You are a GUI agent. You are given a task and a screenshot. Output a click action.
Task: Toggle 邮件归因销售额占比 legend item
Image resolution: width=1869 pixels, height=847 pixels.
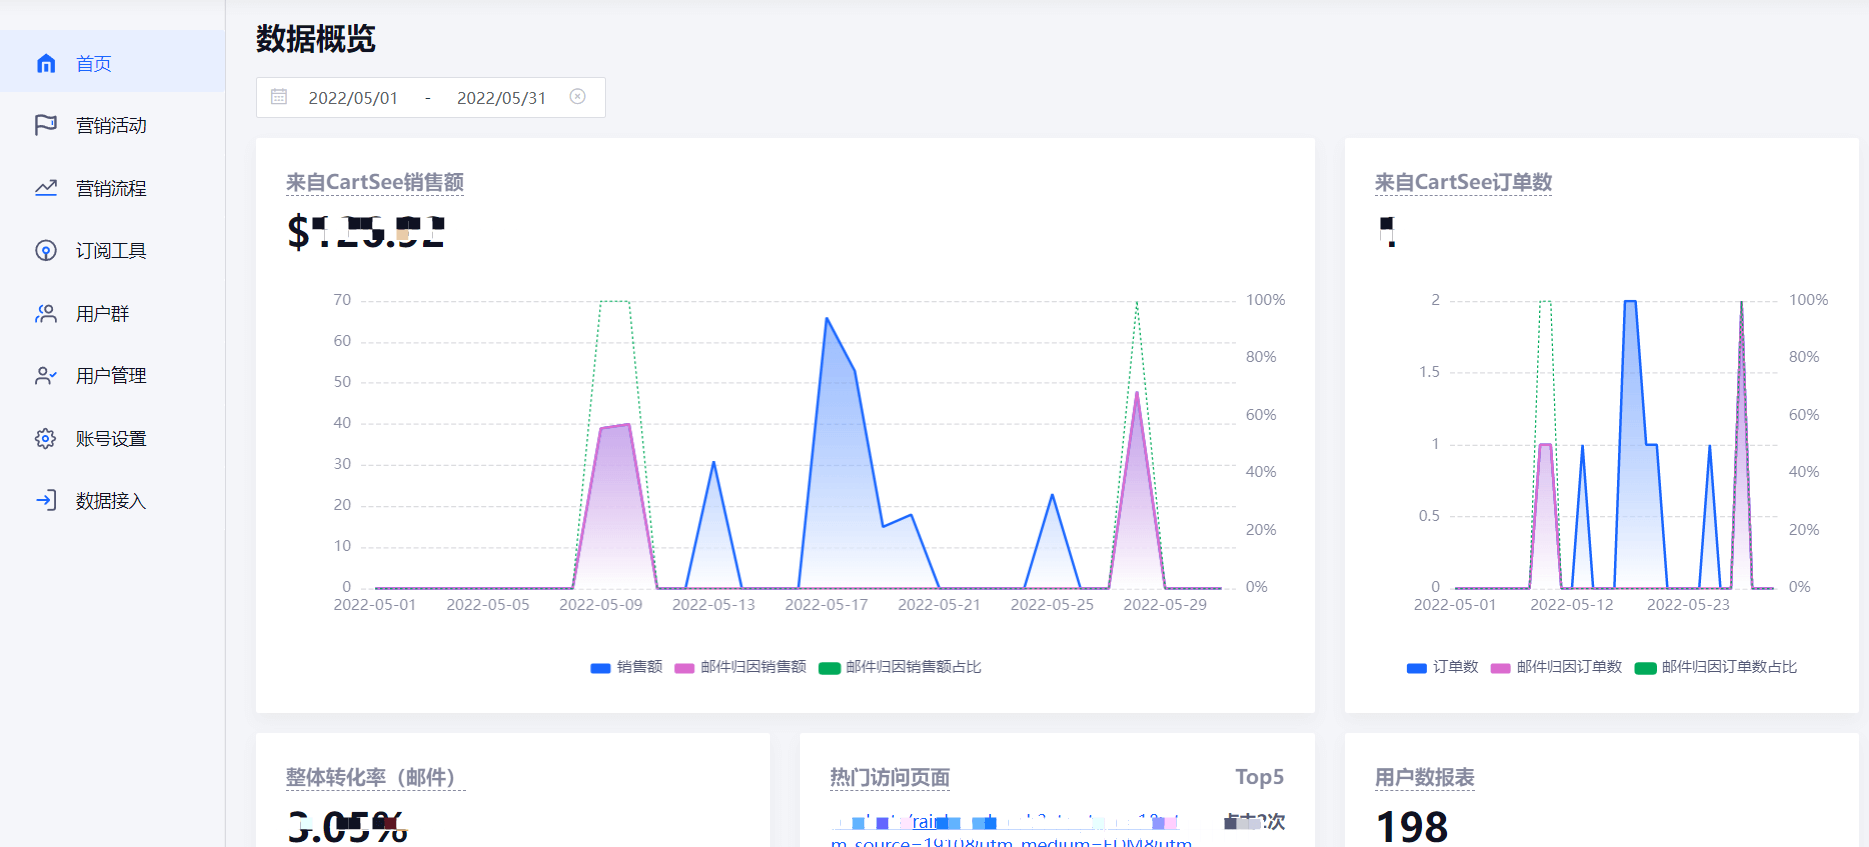(900, 667)
